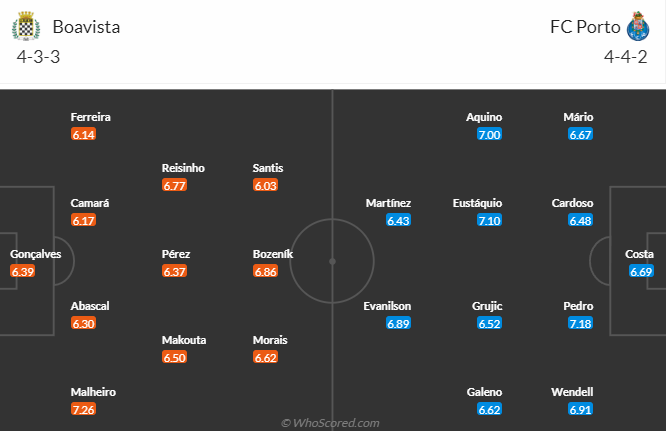
Task: Click Aquino's 7.00 rating badge
Action: coord(489,135)
